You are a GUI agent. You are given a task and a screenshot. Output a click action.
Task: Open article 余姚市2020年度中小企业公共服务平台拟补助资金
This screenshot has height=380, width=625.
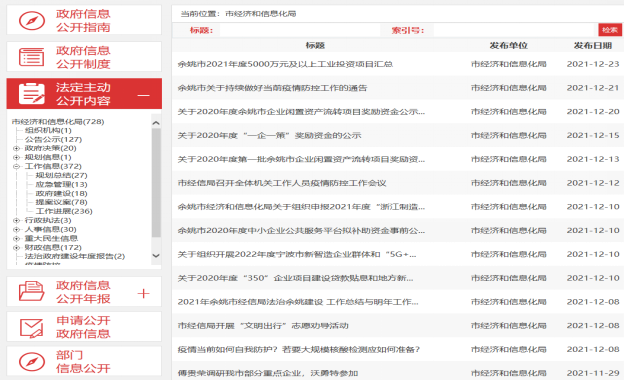(x=301, y=231)
